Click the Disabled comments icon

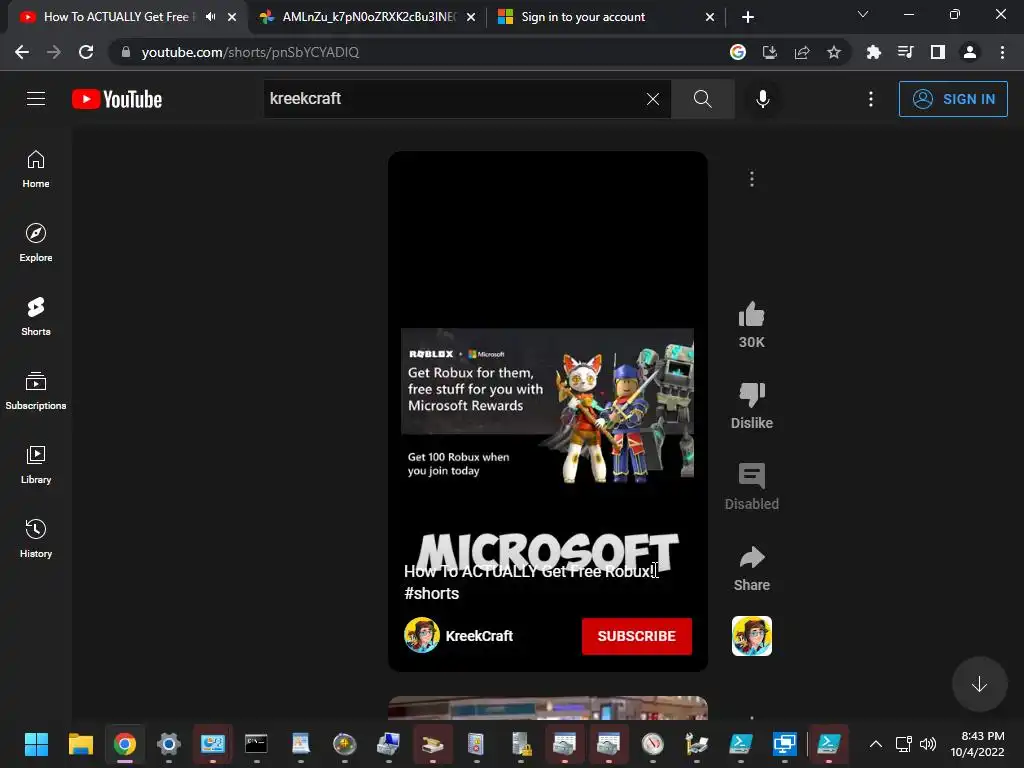tap(752, 475)
